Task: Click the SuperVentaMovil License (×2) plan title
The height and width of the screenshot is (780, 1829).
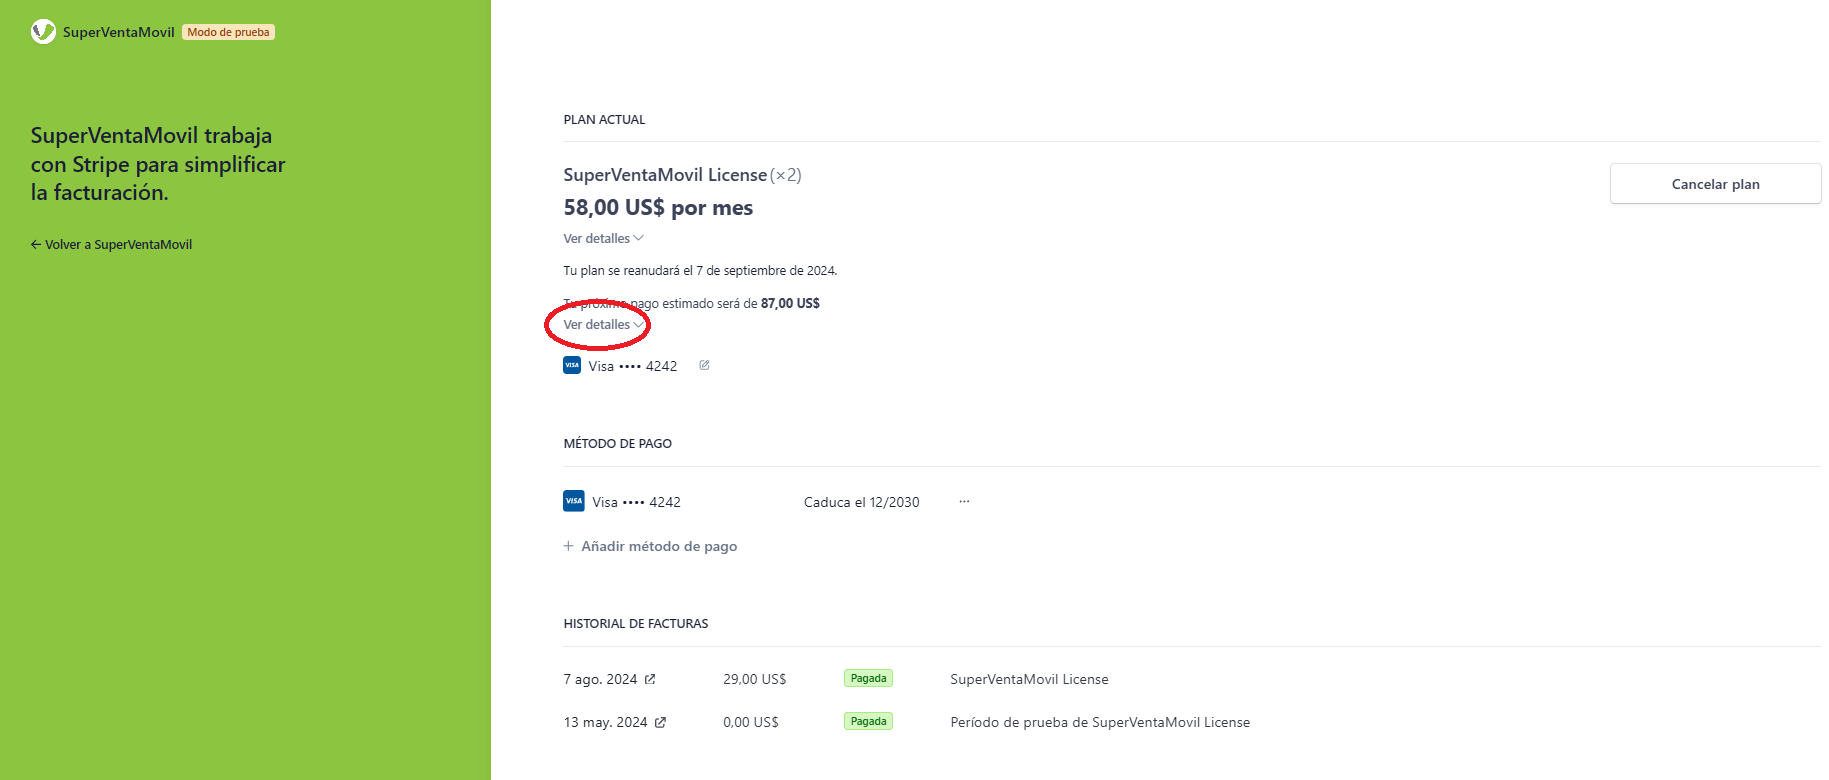Action: coord(682,175)
